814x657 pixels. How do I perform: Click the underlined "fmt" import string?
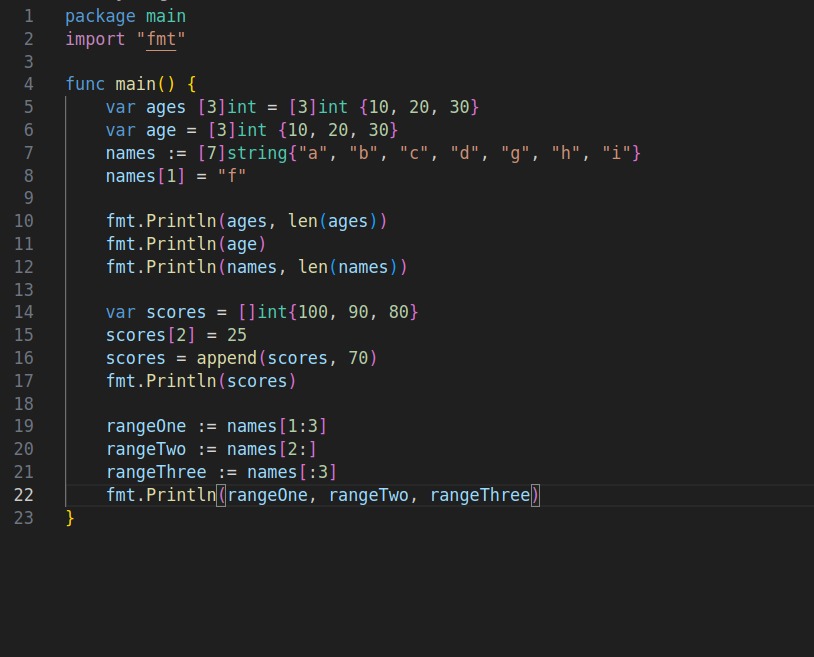point(161,39)
